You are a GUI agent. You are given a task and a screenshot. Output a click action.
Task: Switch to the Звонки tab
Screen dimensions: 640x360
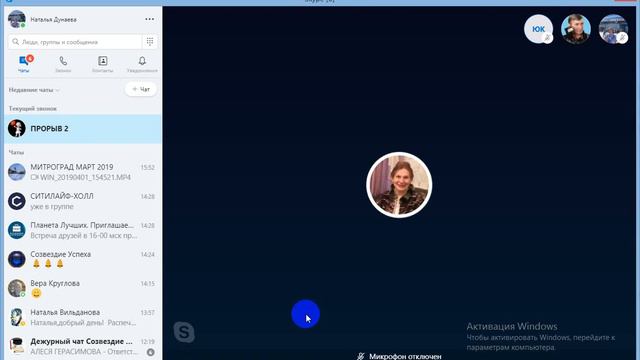pyautogui.click(x=63, y=64)
